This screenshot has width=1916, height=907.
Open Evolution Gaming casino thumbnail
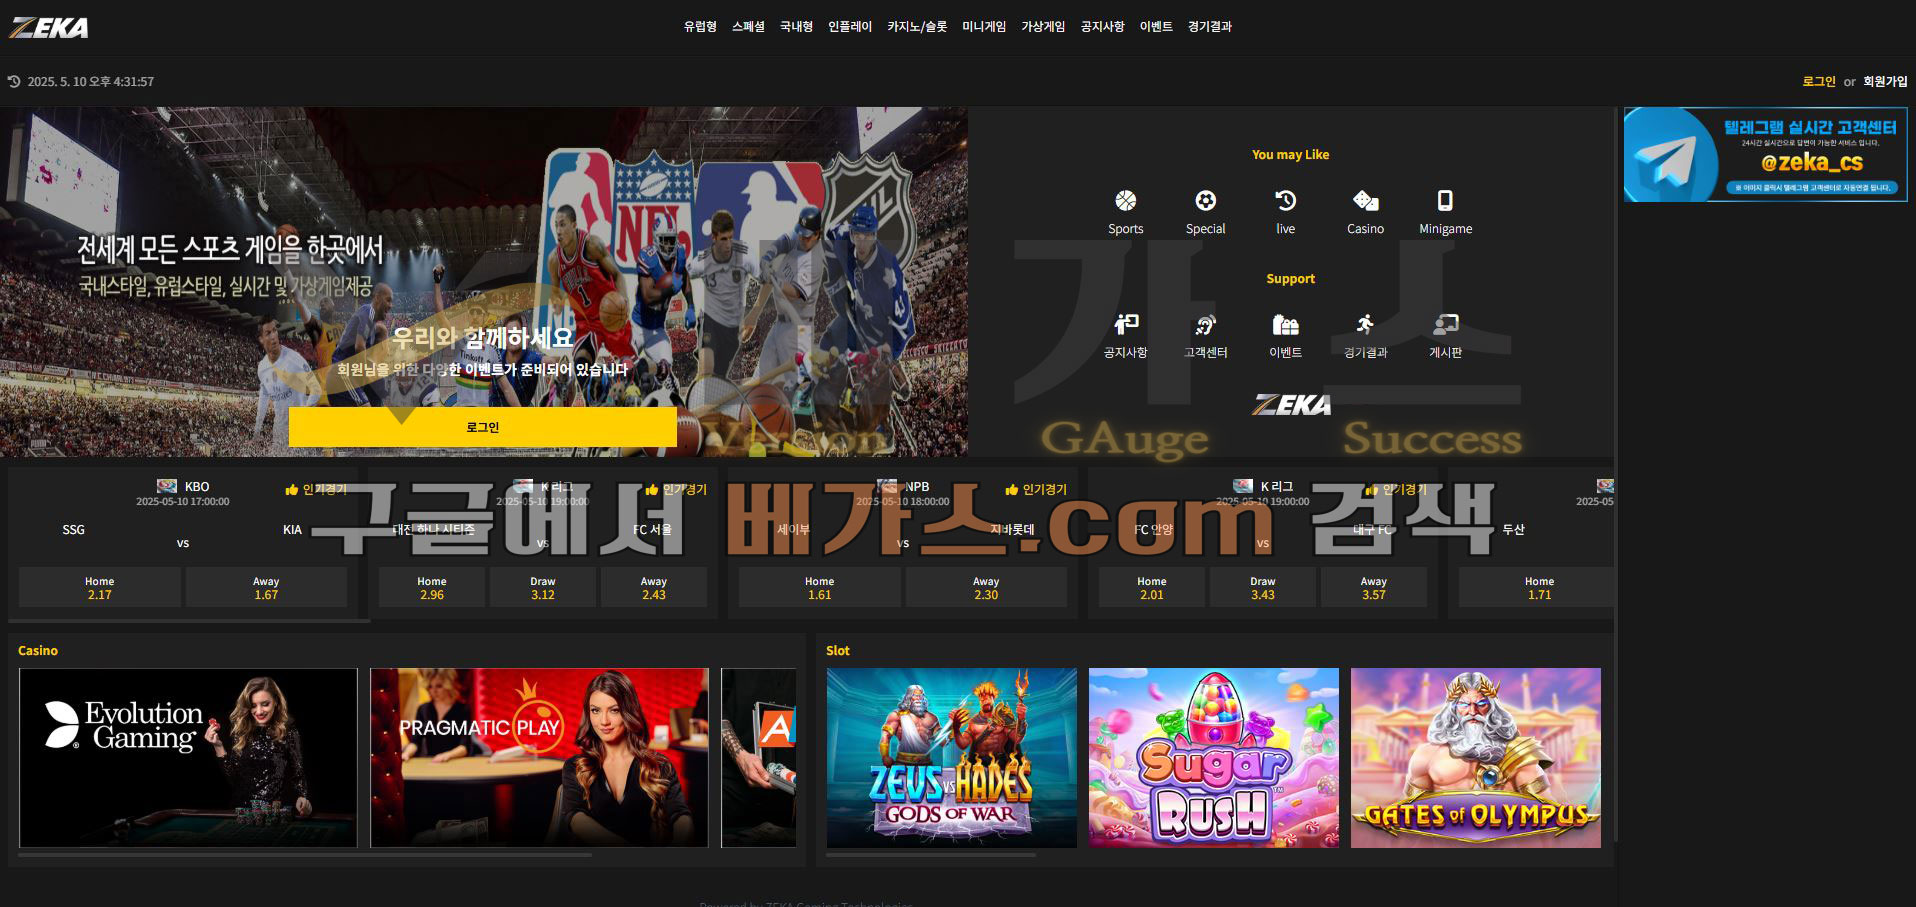pyautogui.click(x=188, y=758)
